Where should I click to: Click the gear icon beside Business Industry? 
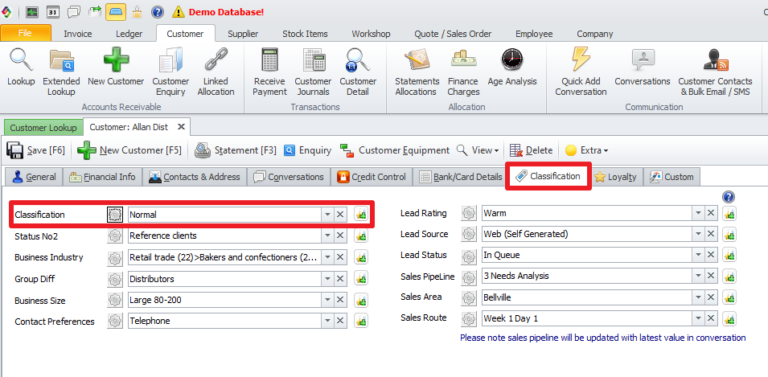(x=115, y=258)
